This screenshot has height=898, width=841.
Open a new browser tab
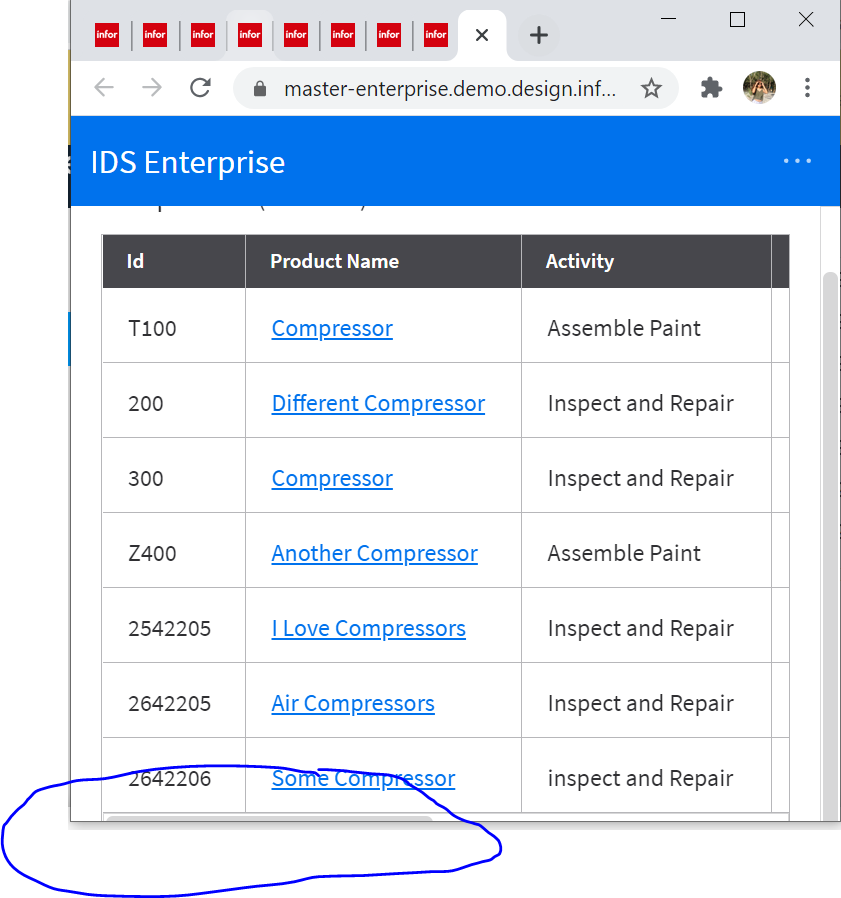[539, 36]
